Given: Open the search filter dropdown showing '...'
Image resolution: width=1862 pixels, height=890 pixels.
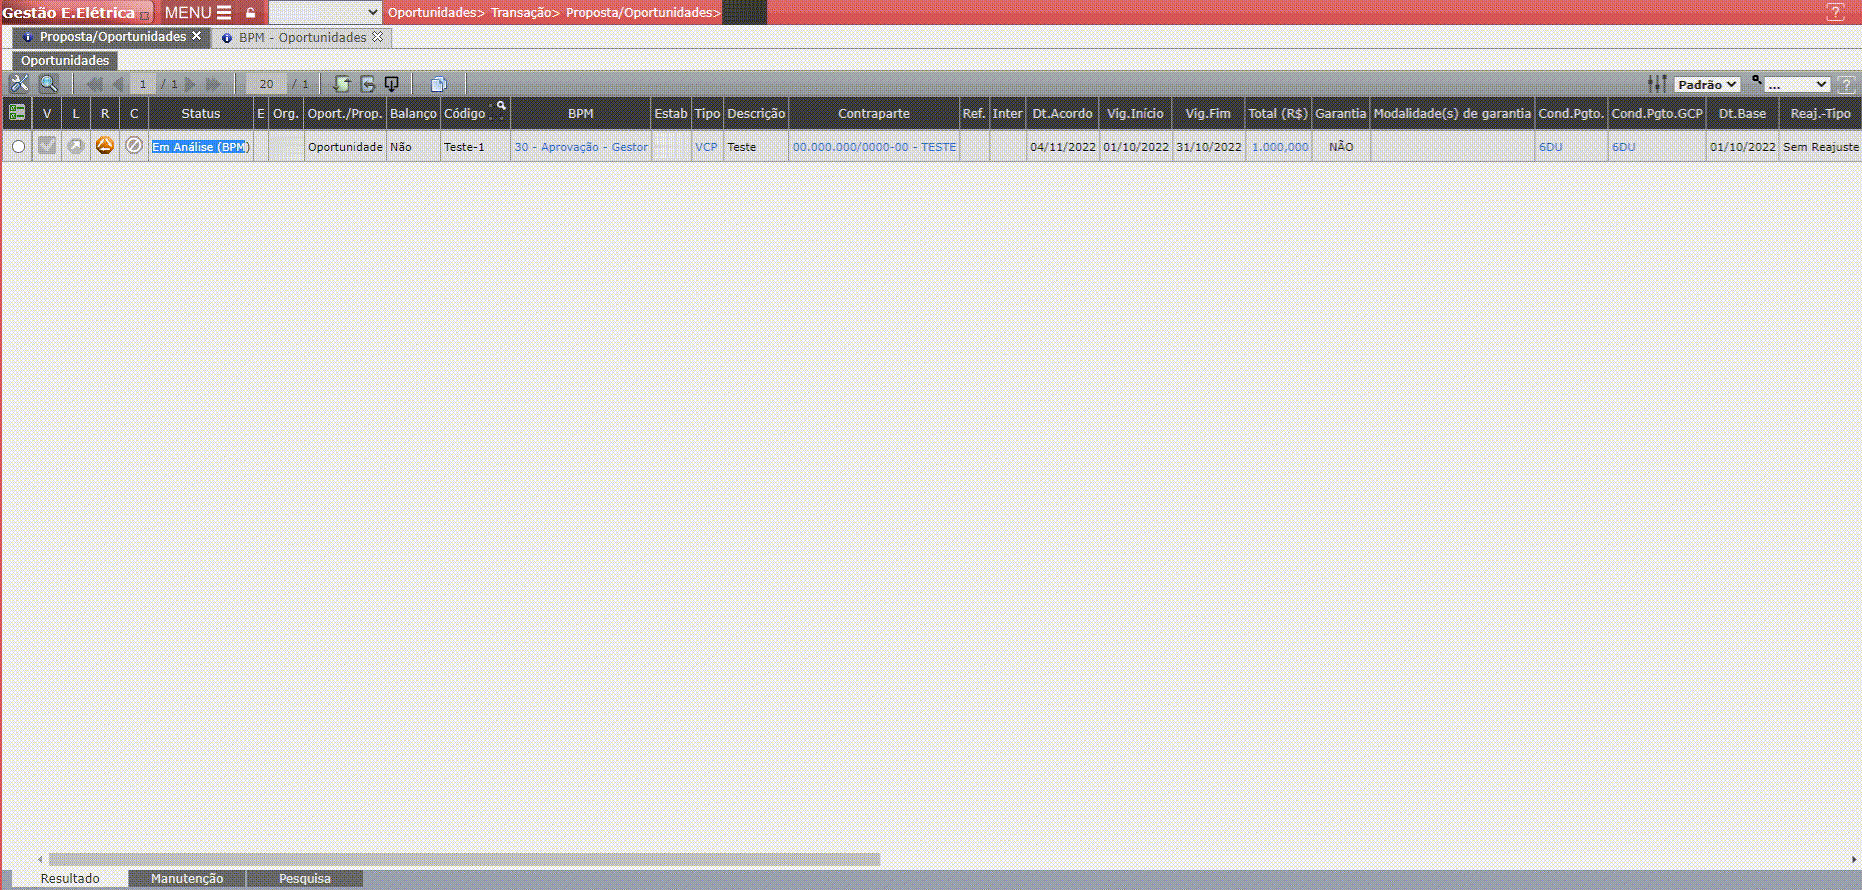Looking at the screenshot, I should (1796, 85).
